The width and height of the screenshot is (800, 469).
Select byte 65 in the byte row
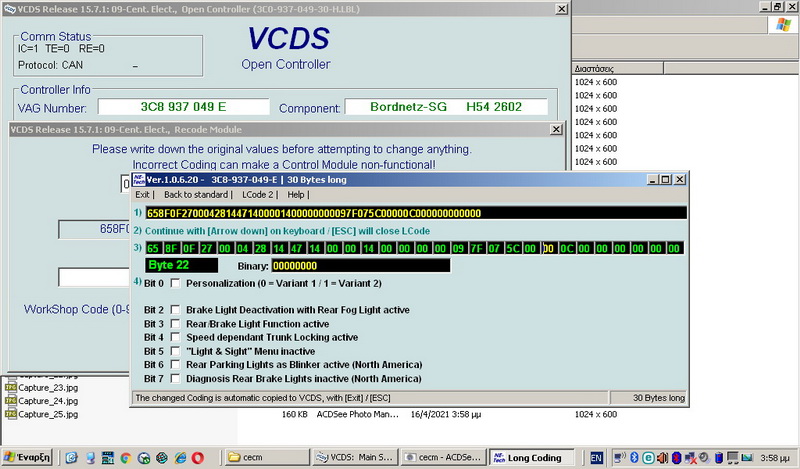point(153,249)
